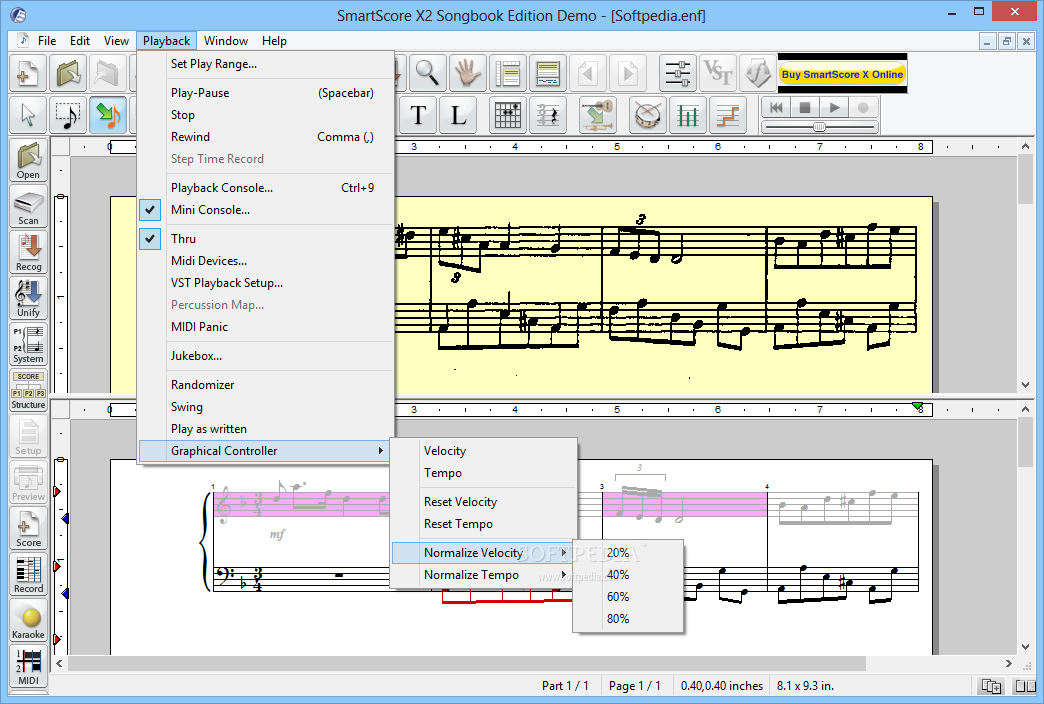The image size is (1044, 704).
Task: Select Swing menu item
Action: tap(266, 406)
